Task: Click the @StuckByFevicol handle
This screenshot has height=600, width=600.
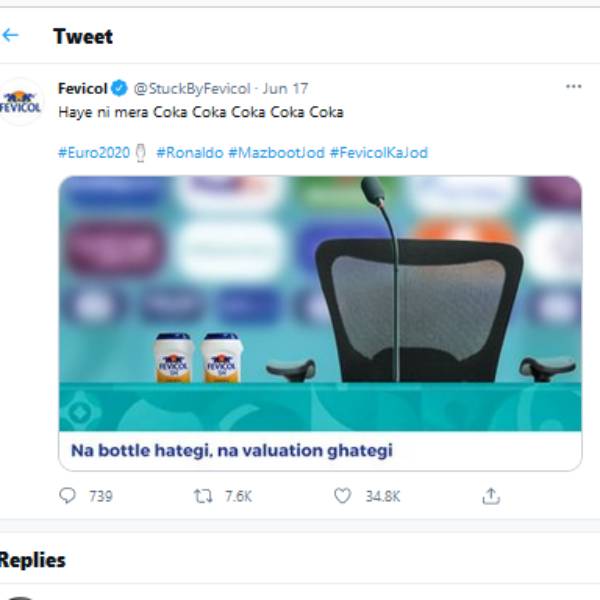Action: point(192,89)
